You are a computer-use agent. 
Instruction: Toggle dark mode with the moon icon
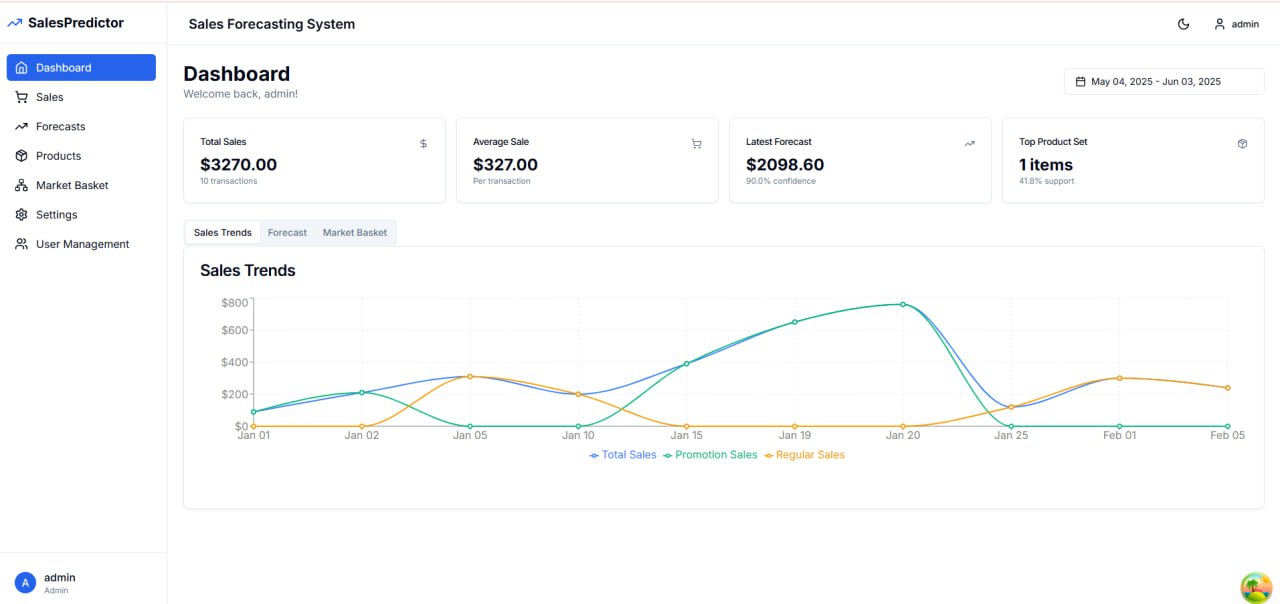tap(1183, 23)
